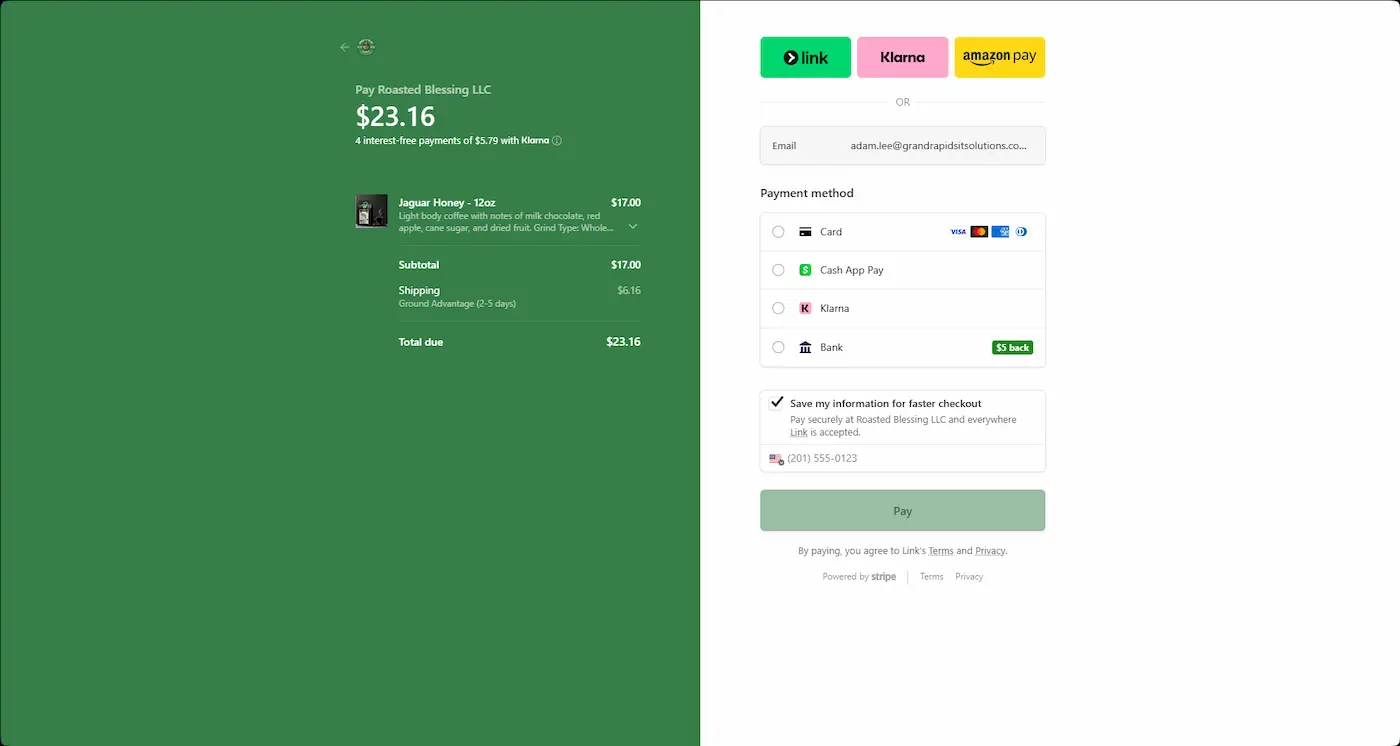The image size is (1400, 746).
Task: Click the Bank building icon
Action: [805, 348]
